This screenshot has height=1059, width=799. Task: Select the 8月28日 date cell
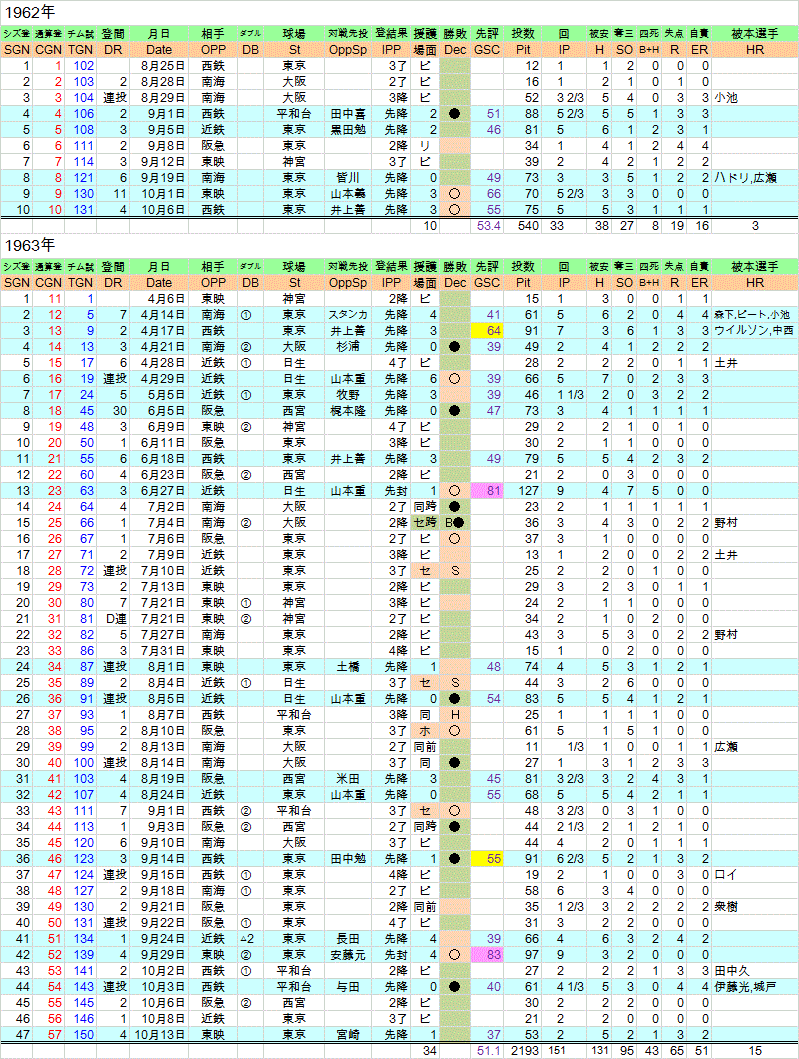pos(159,82)
